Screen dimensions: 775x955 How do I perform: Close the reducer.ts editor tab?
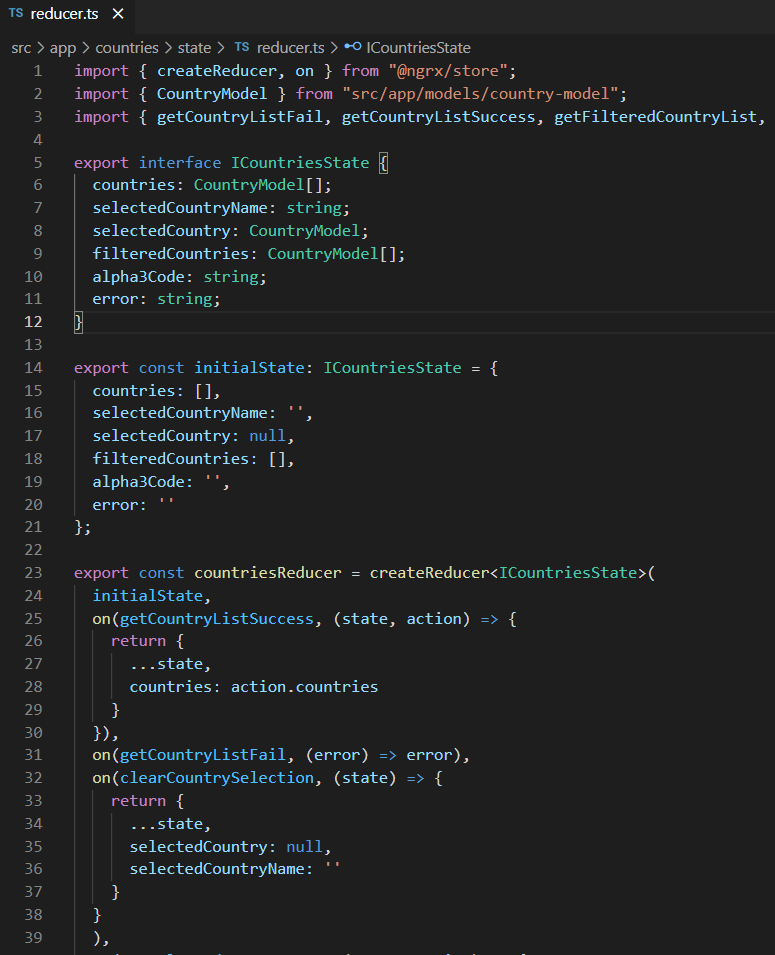pos(117,15)
